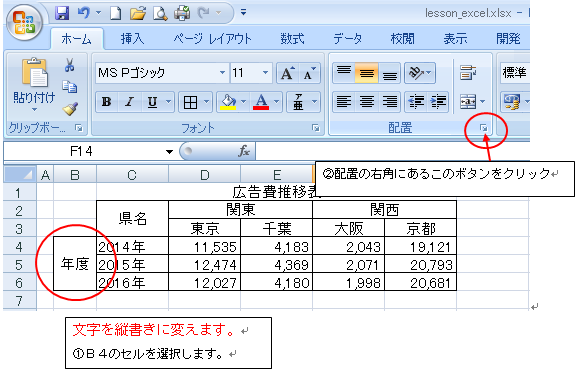Switch to the ホーム tab

76,39
